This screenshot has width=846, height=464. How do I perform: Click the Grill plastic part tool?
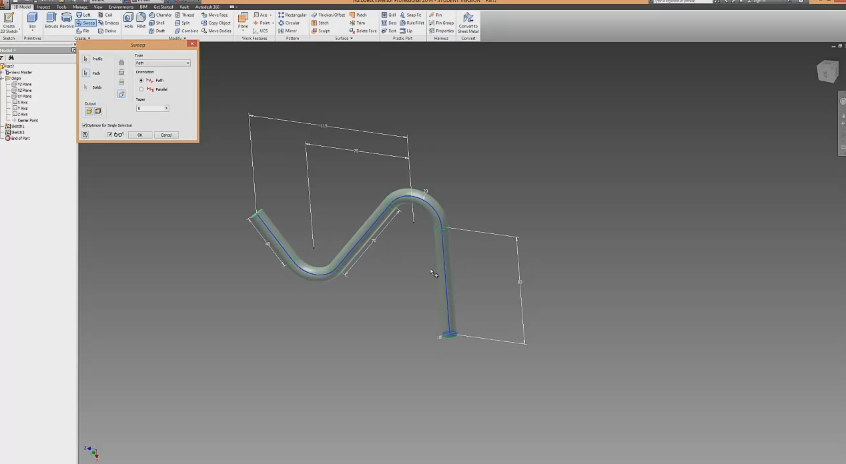click(389, 15)
